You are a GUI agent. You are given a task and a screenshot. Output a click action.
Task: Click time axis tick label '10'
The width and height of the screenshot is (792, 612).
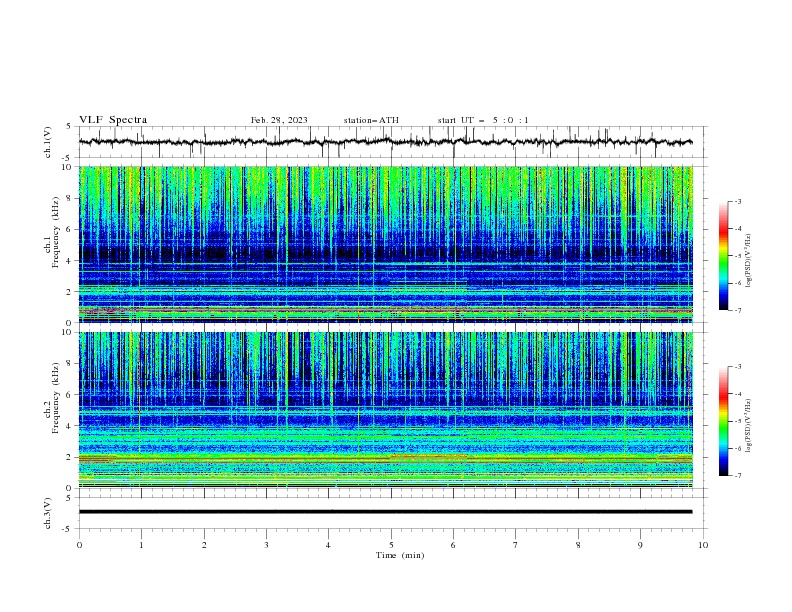point(703,545)
